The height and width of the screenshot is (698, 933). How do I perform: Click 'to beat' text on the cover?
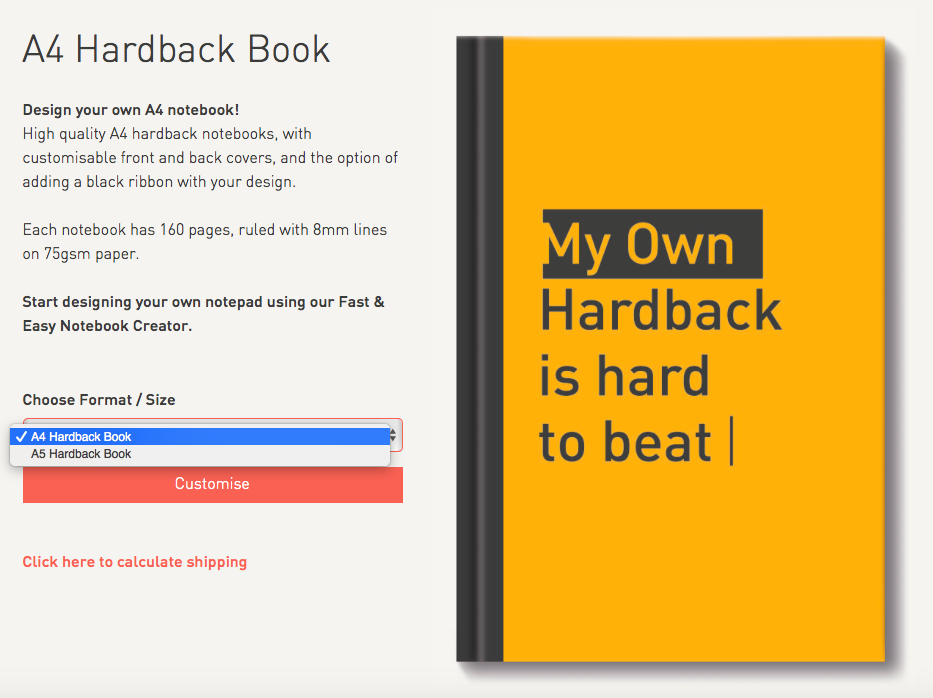[625, 443]
